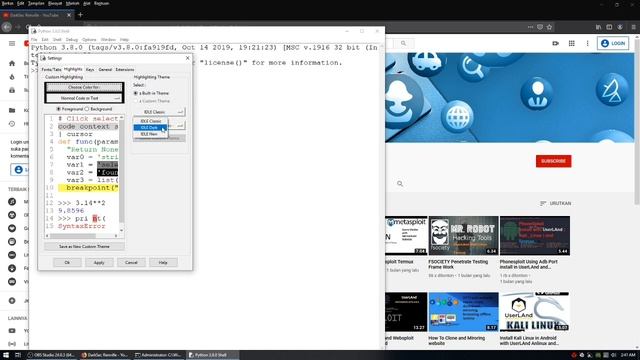Open a new Firefox tab with plus
Image resolution: width=640 pixels, height=360 pixels.
[x=80, y=15]
